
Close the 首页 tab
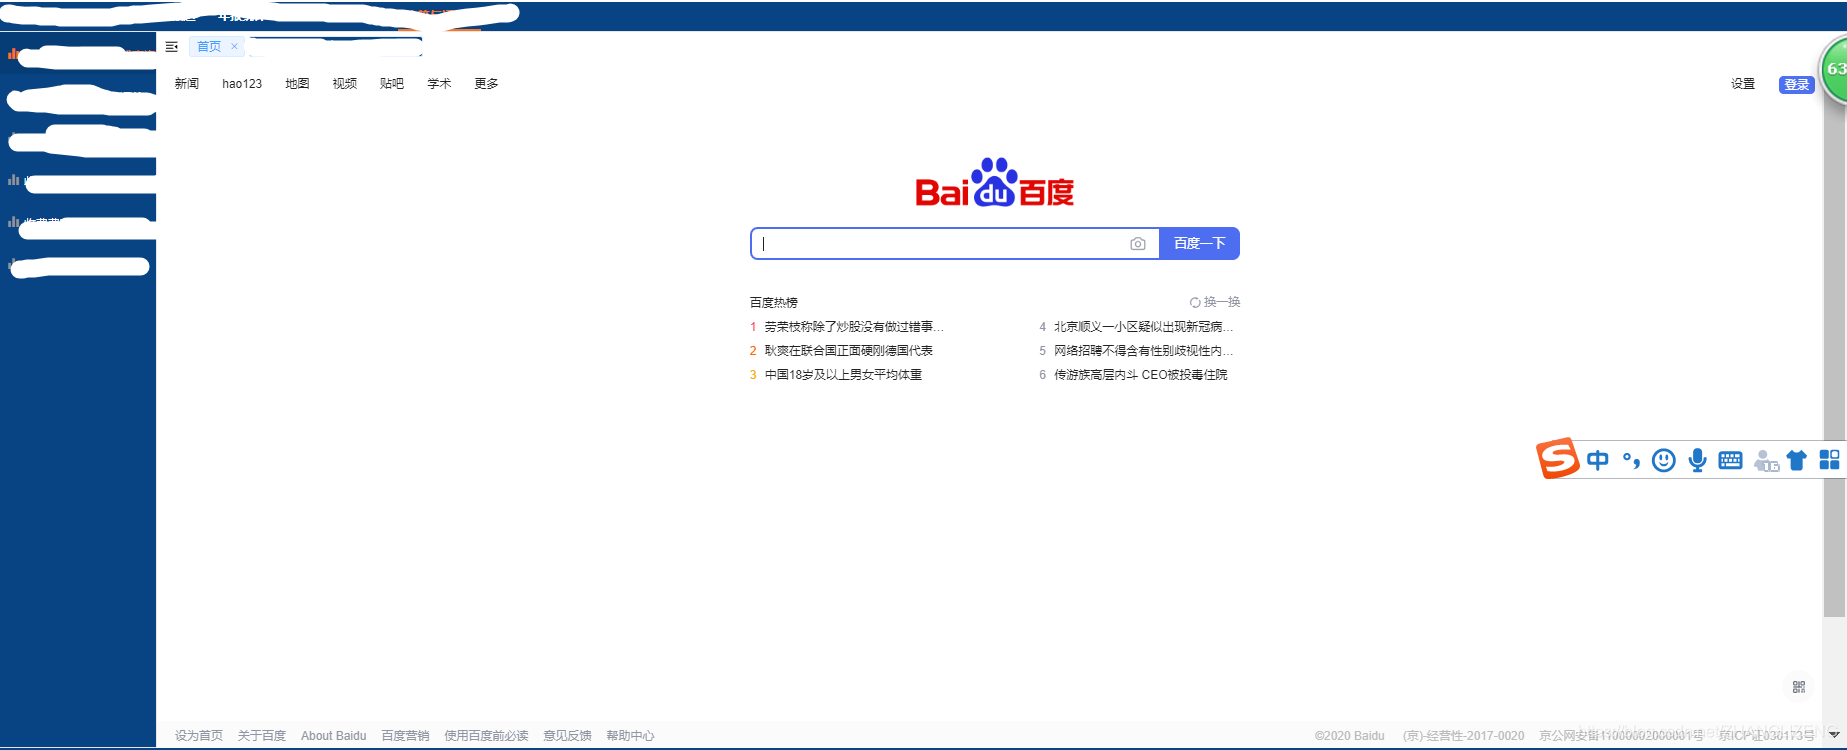234,46
